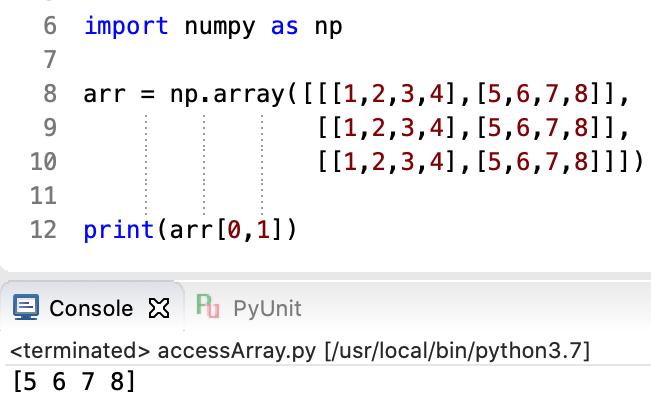
Task: Place cursor on empty line 7
Action: click(300, 61)
